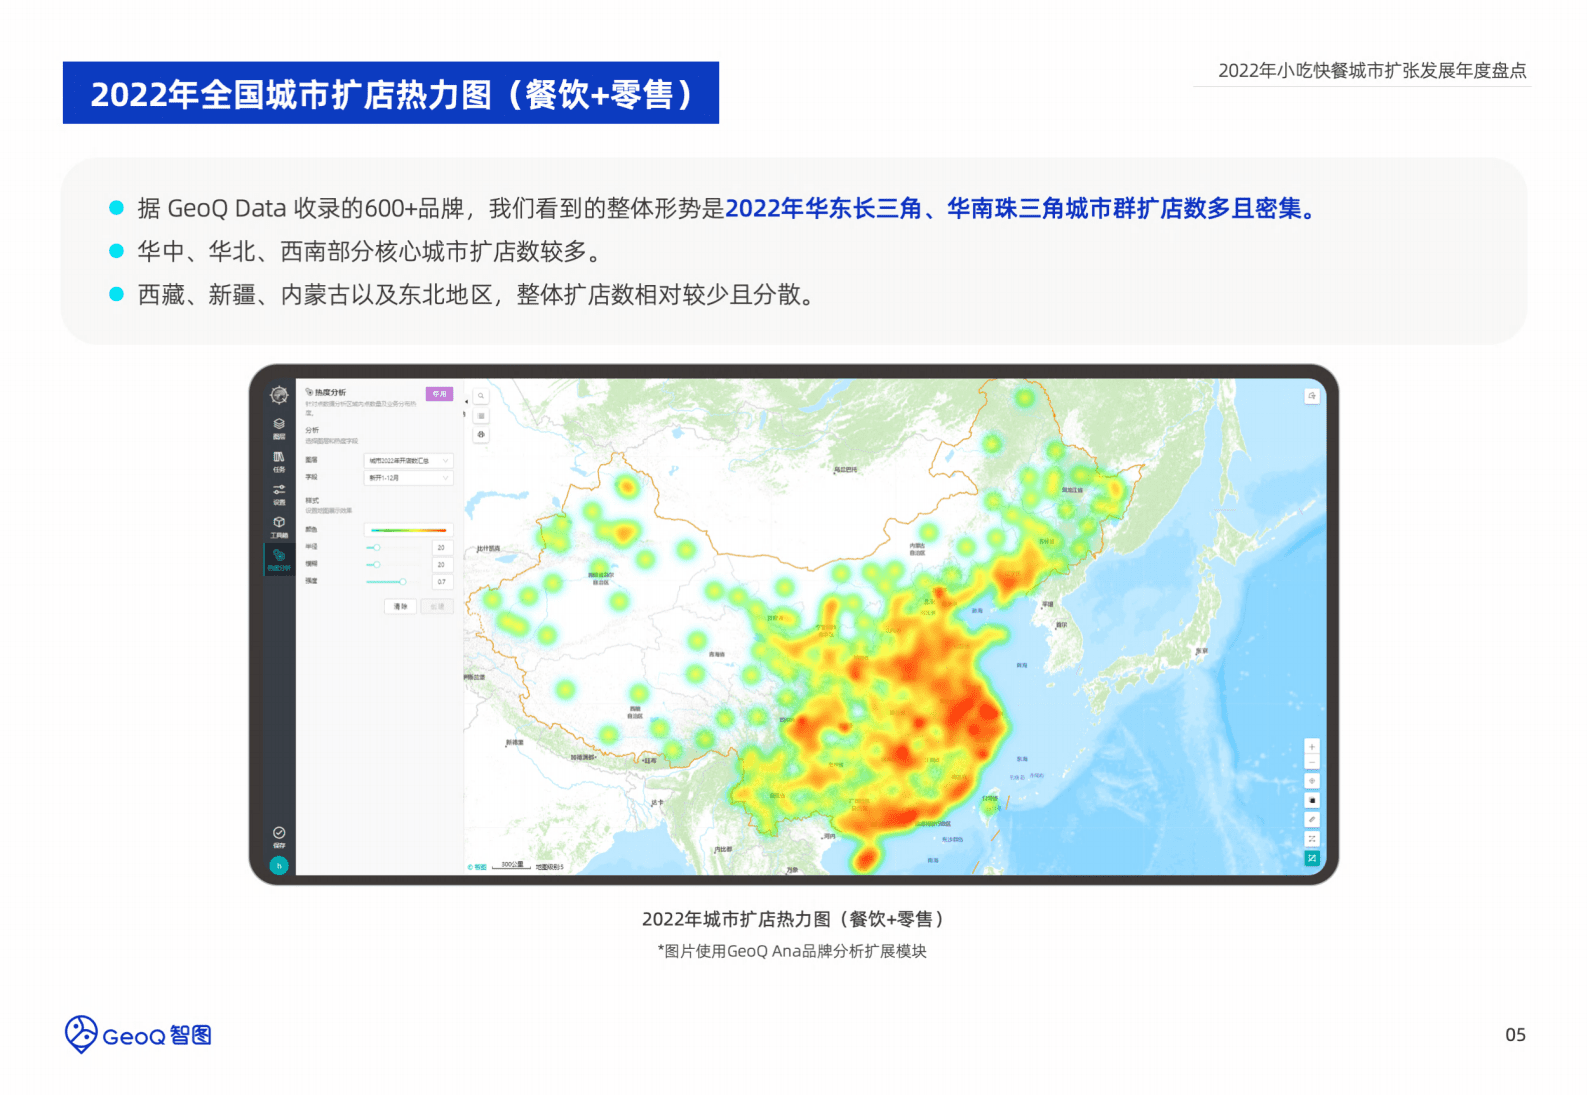
Task: Click the map print icon
Action: coord(481,434)
